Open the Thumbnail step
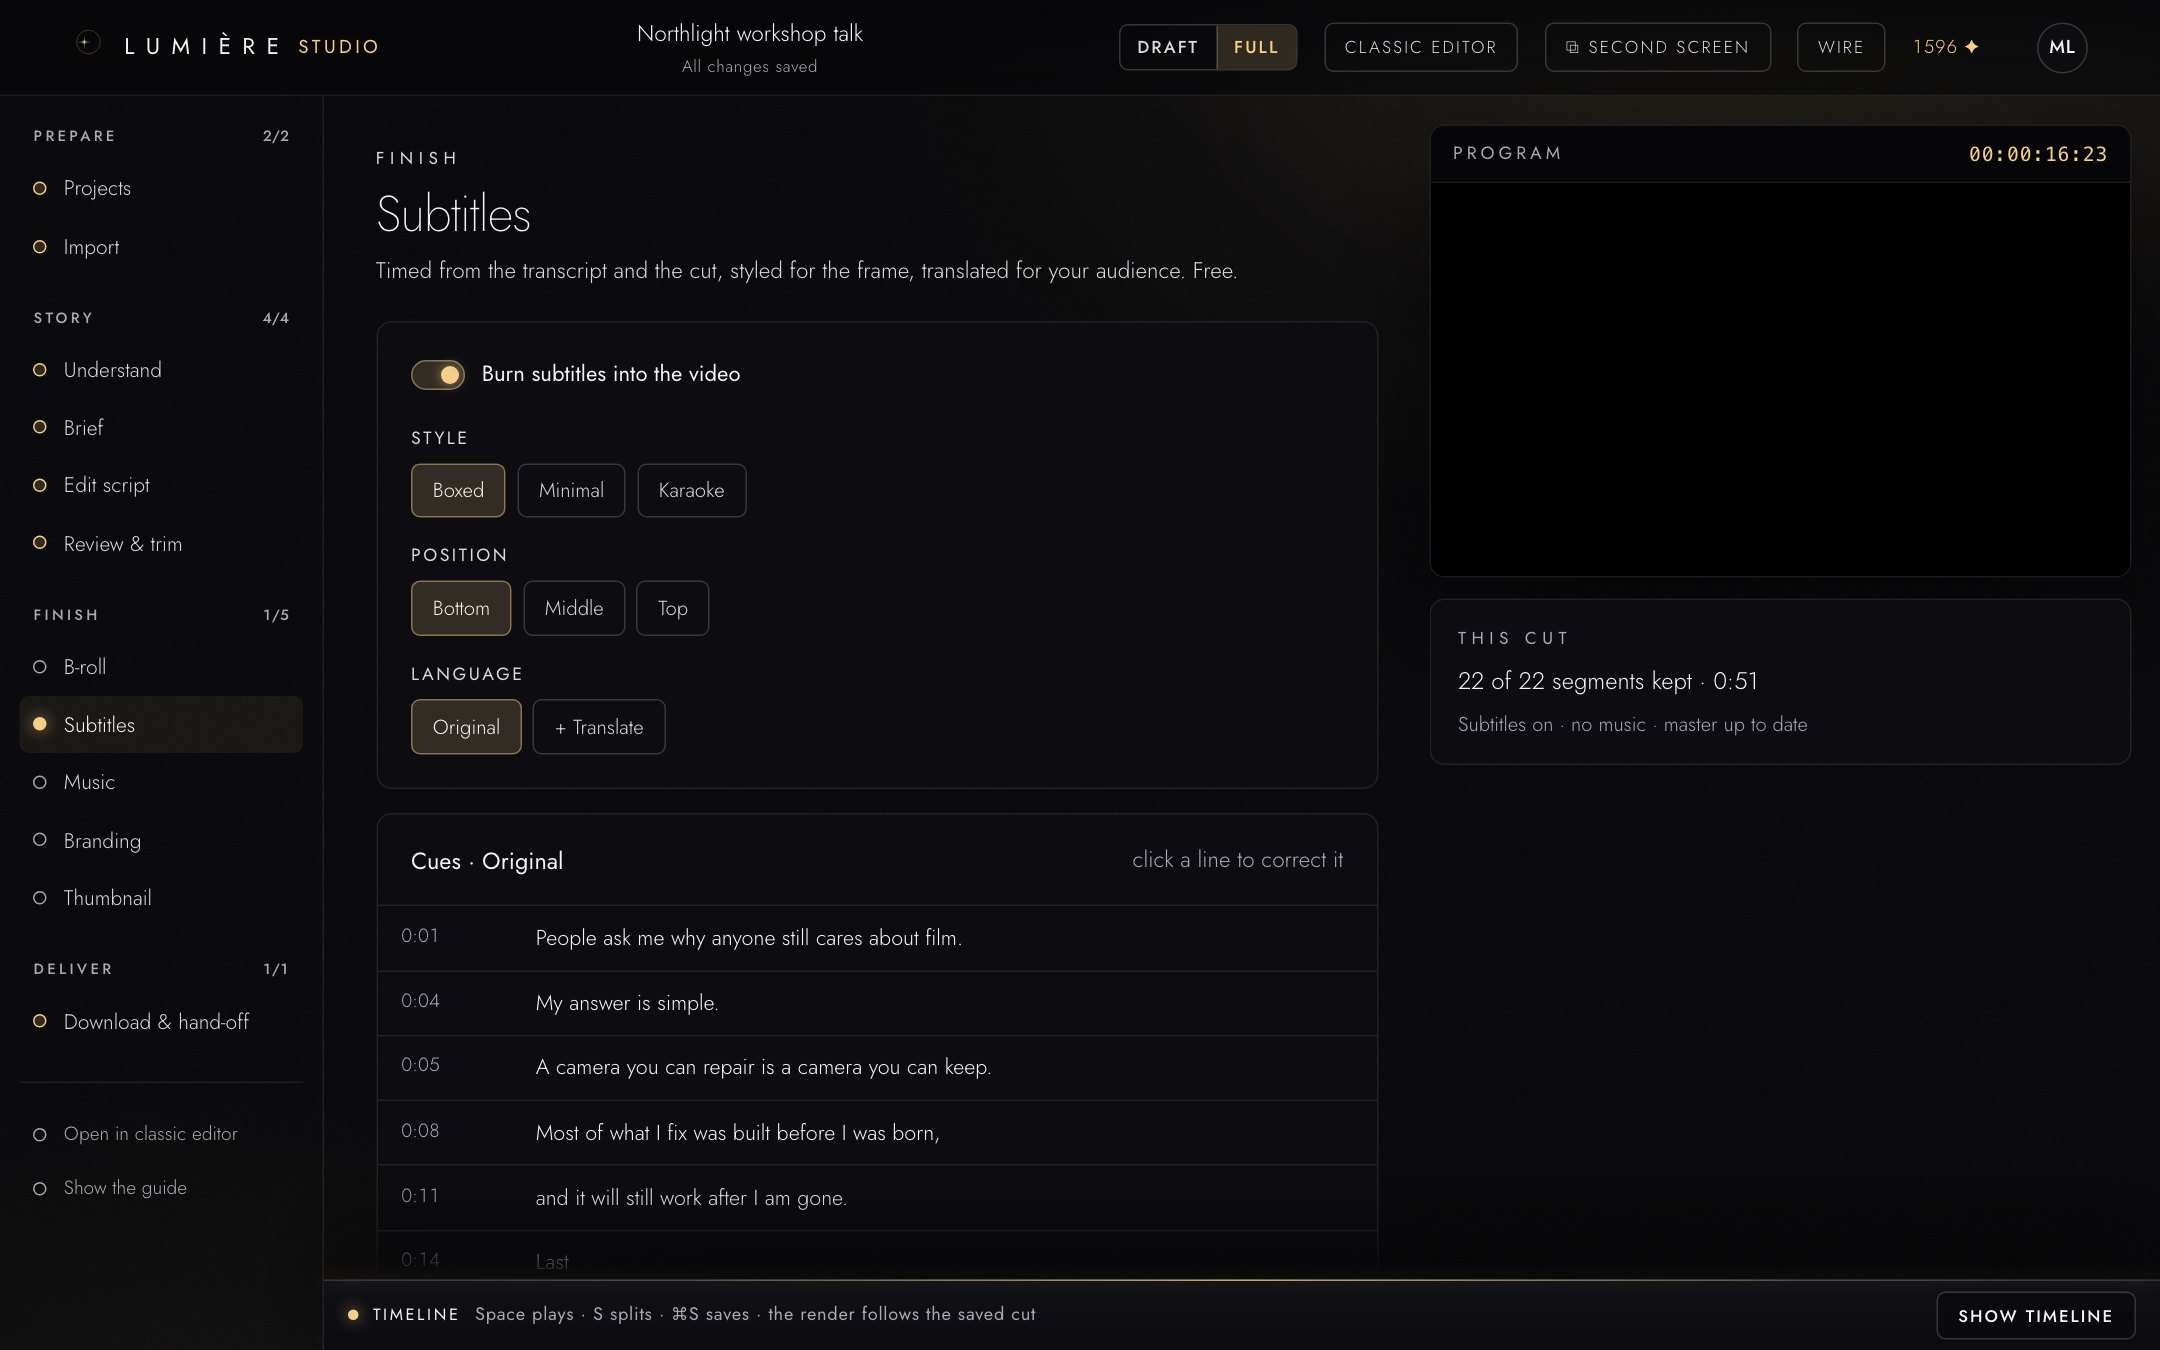This screenshot has height=1350, width=2160. [x=160, y=898]
